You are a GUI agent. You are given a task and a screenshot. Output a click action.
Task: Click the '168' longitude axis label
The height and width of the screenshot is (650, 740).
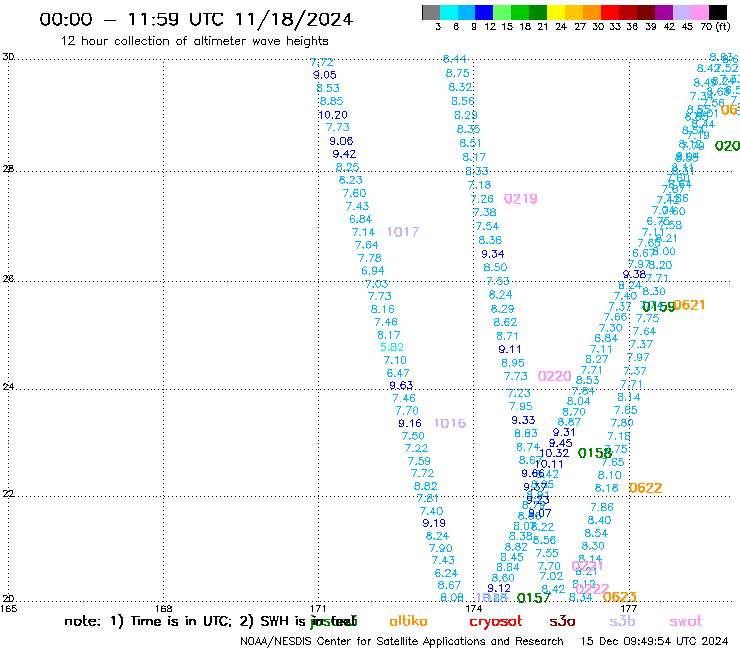pyautogui.click(x=163, y=608)
